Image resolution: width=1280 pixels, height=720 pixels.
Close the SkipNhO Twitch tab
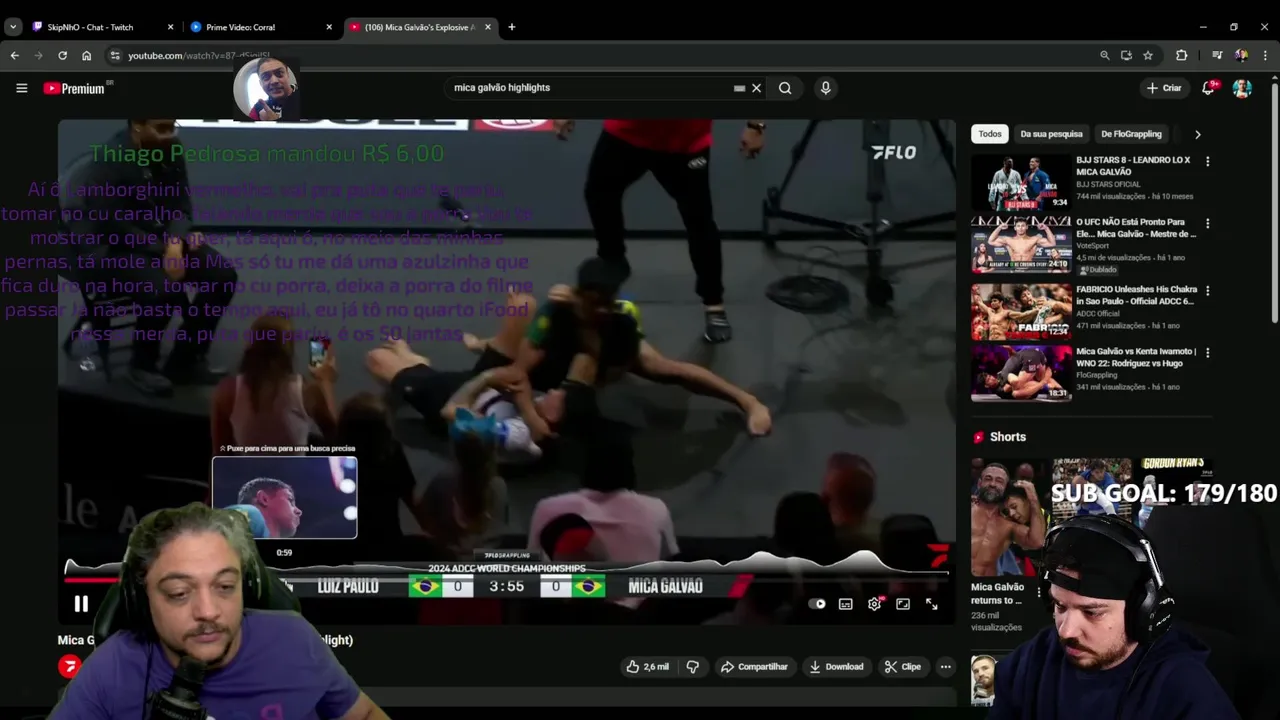pyautogui.click(x=170, y=27)
